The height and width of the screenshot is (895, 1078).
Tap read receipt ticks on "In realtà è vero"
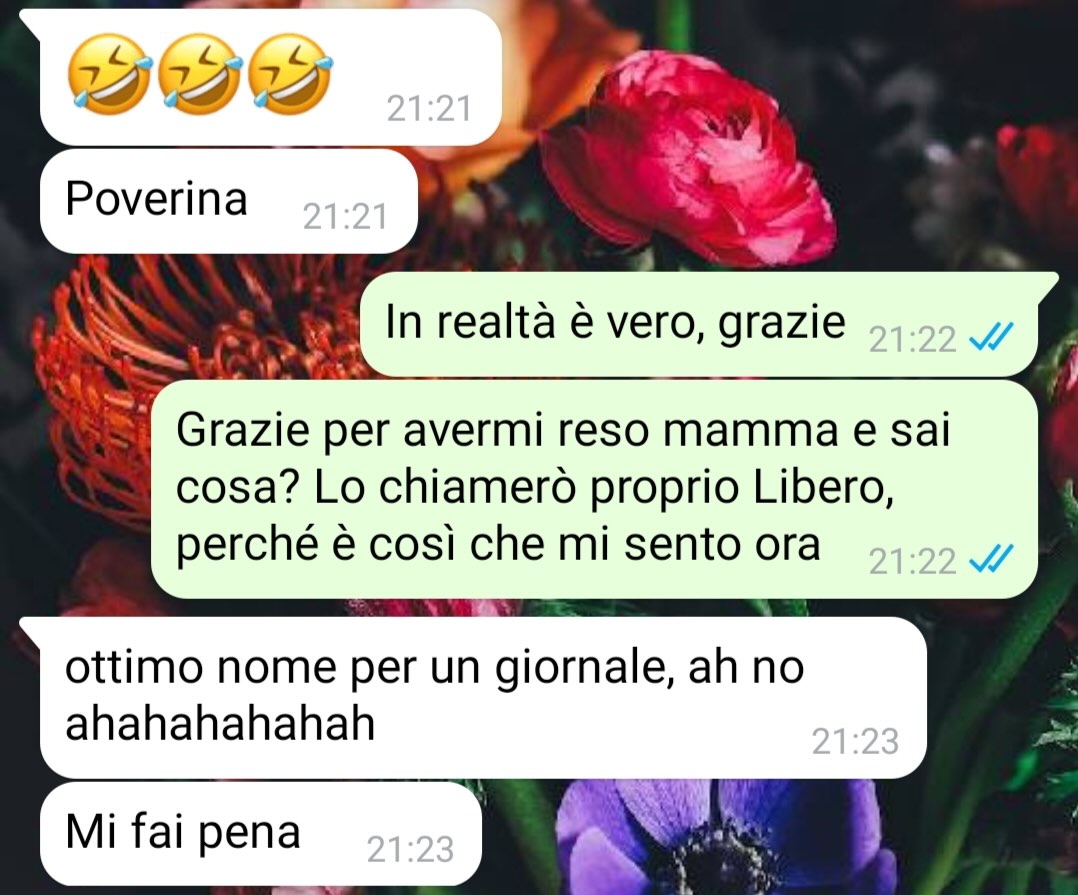click(x=991, y=338)
